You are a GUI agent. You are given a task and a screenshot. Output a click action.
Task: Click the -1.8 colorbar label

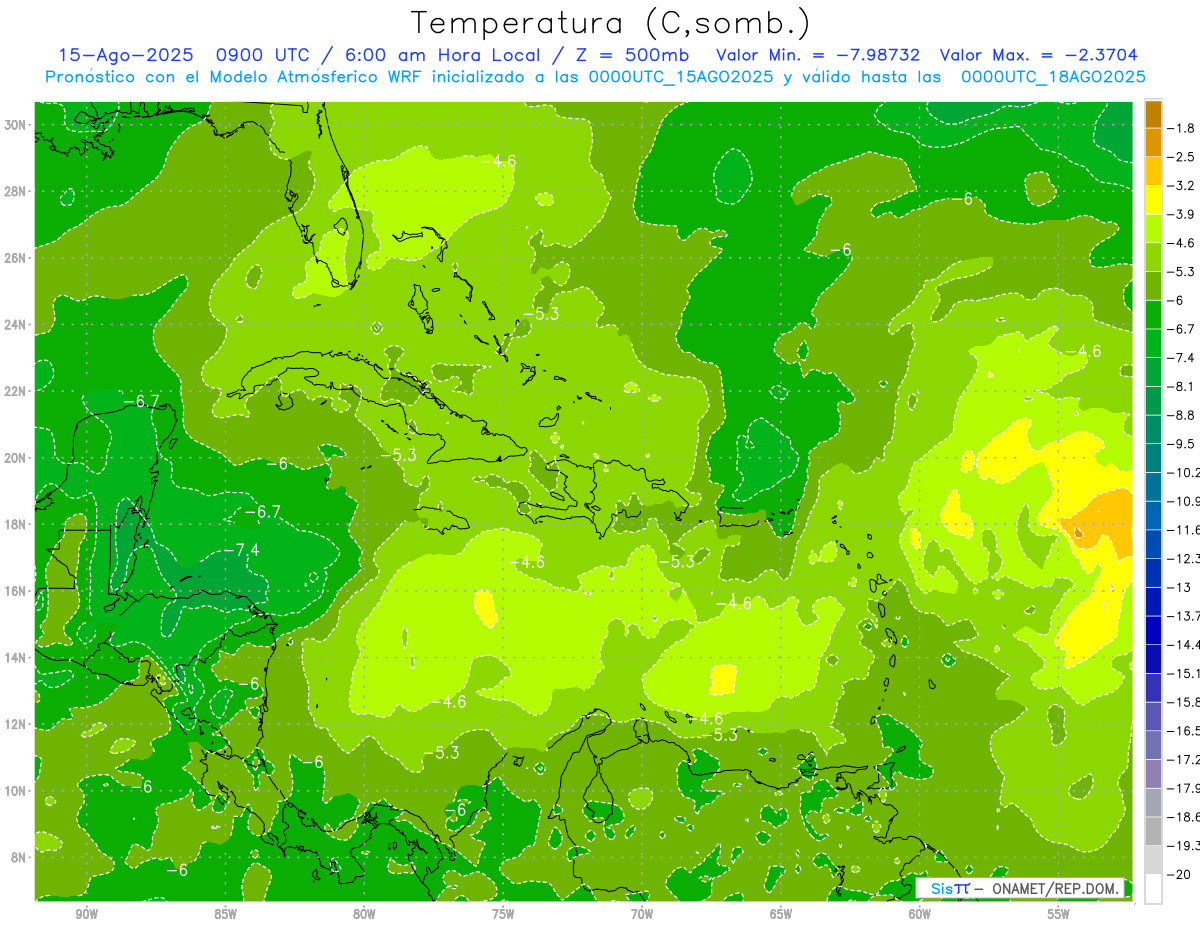point(1183,128)
